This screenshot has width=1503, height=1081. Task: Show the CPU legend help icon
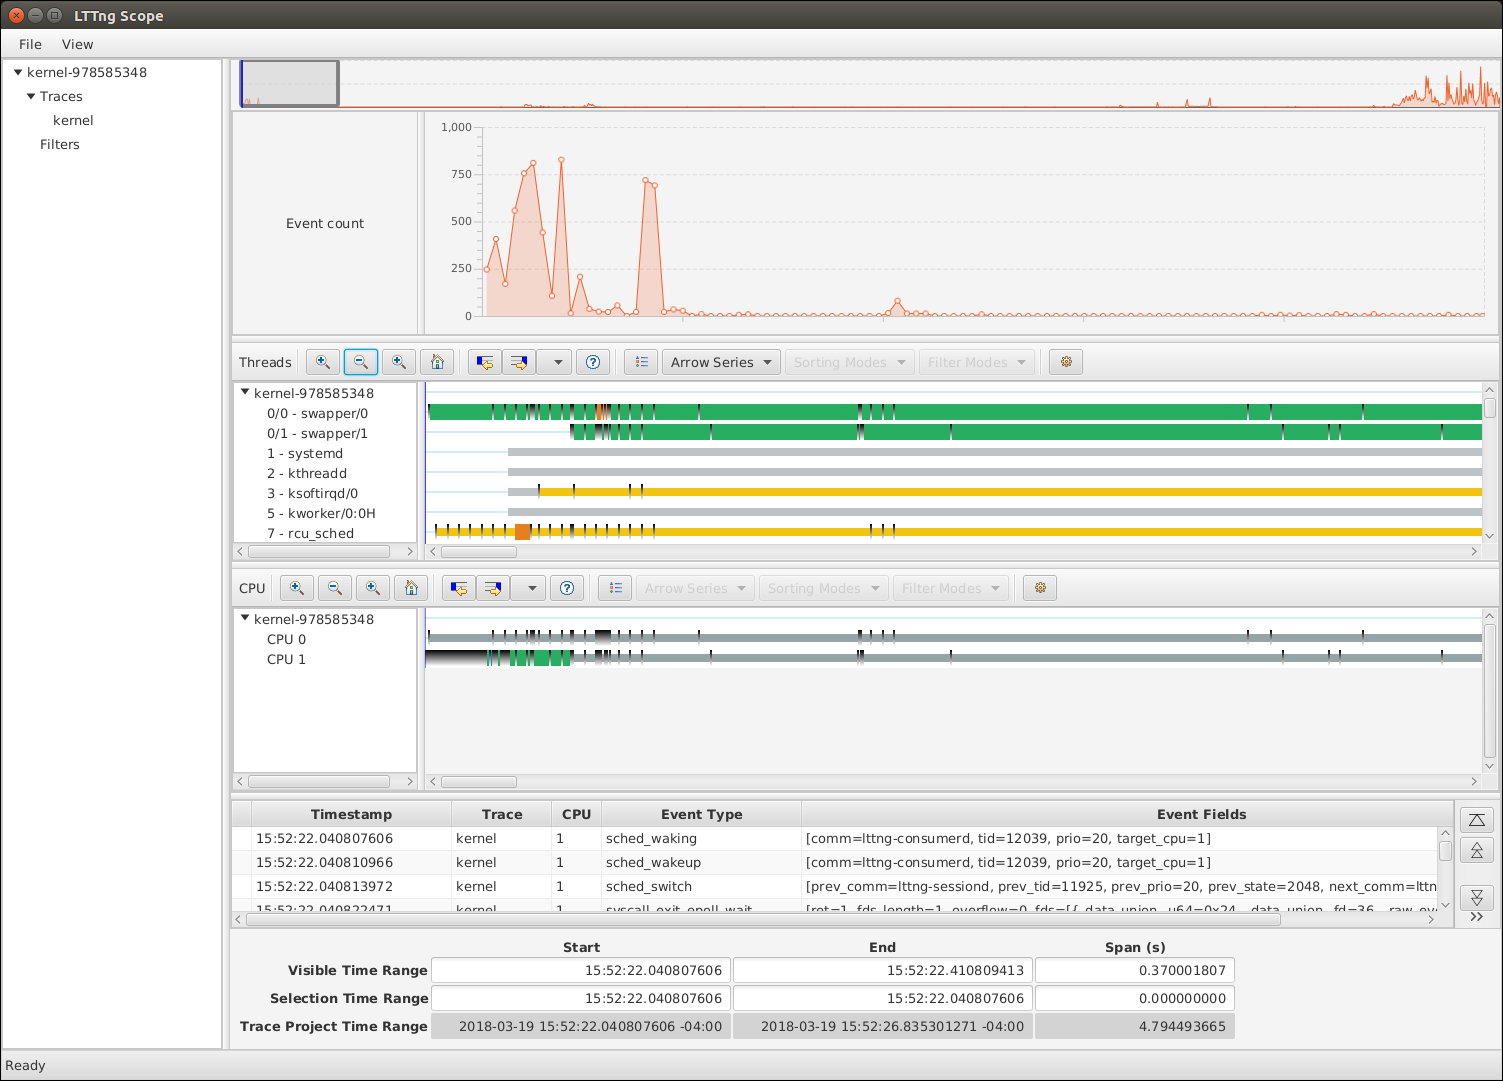click(567, 588)
